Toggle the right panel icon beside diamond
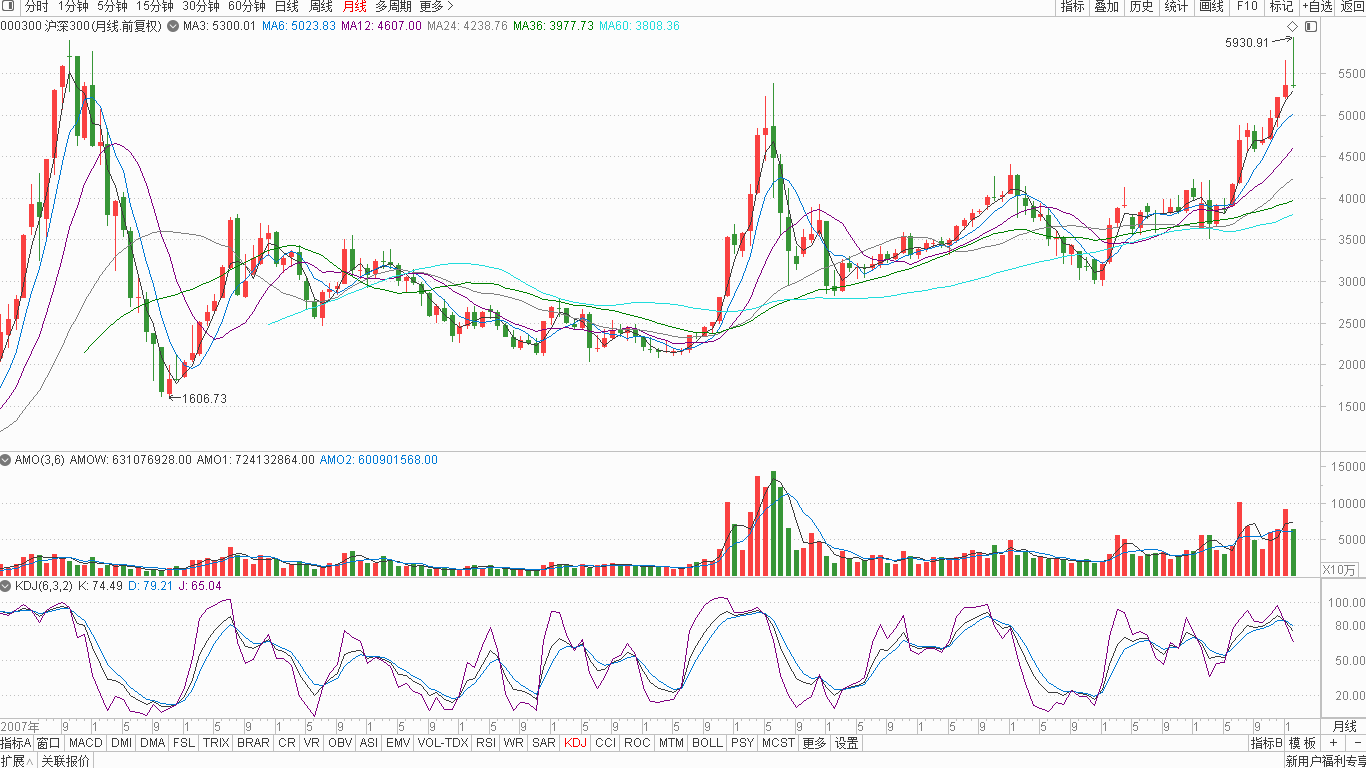Image resolution: width=1366 pixels, height=768 pixels. point(1311,26)
